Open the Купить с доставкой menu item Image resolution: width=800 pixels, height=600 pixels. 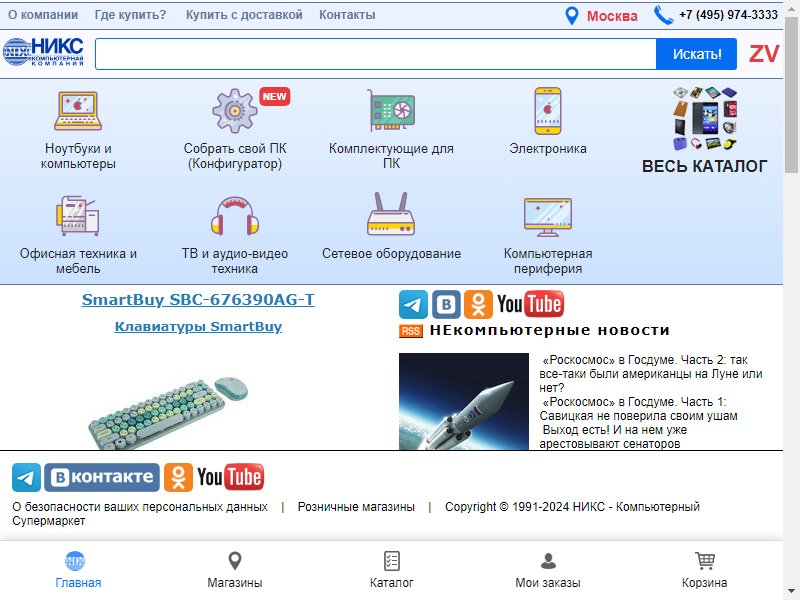pyautogui.click(x=244, y=15)
